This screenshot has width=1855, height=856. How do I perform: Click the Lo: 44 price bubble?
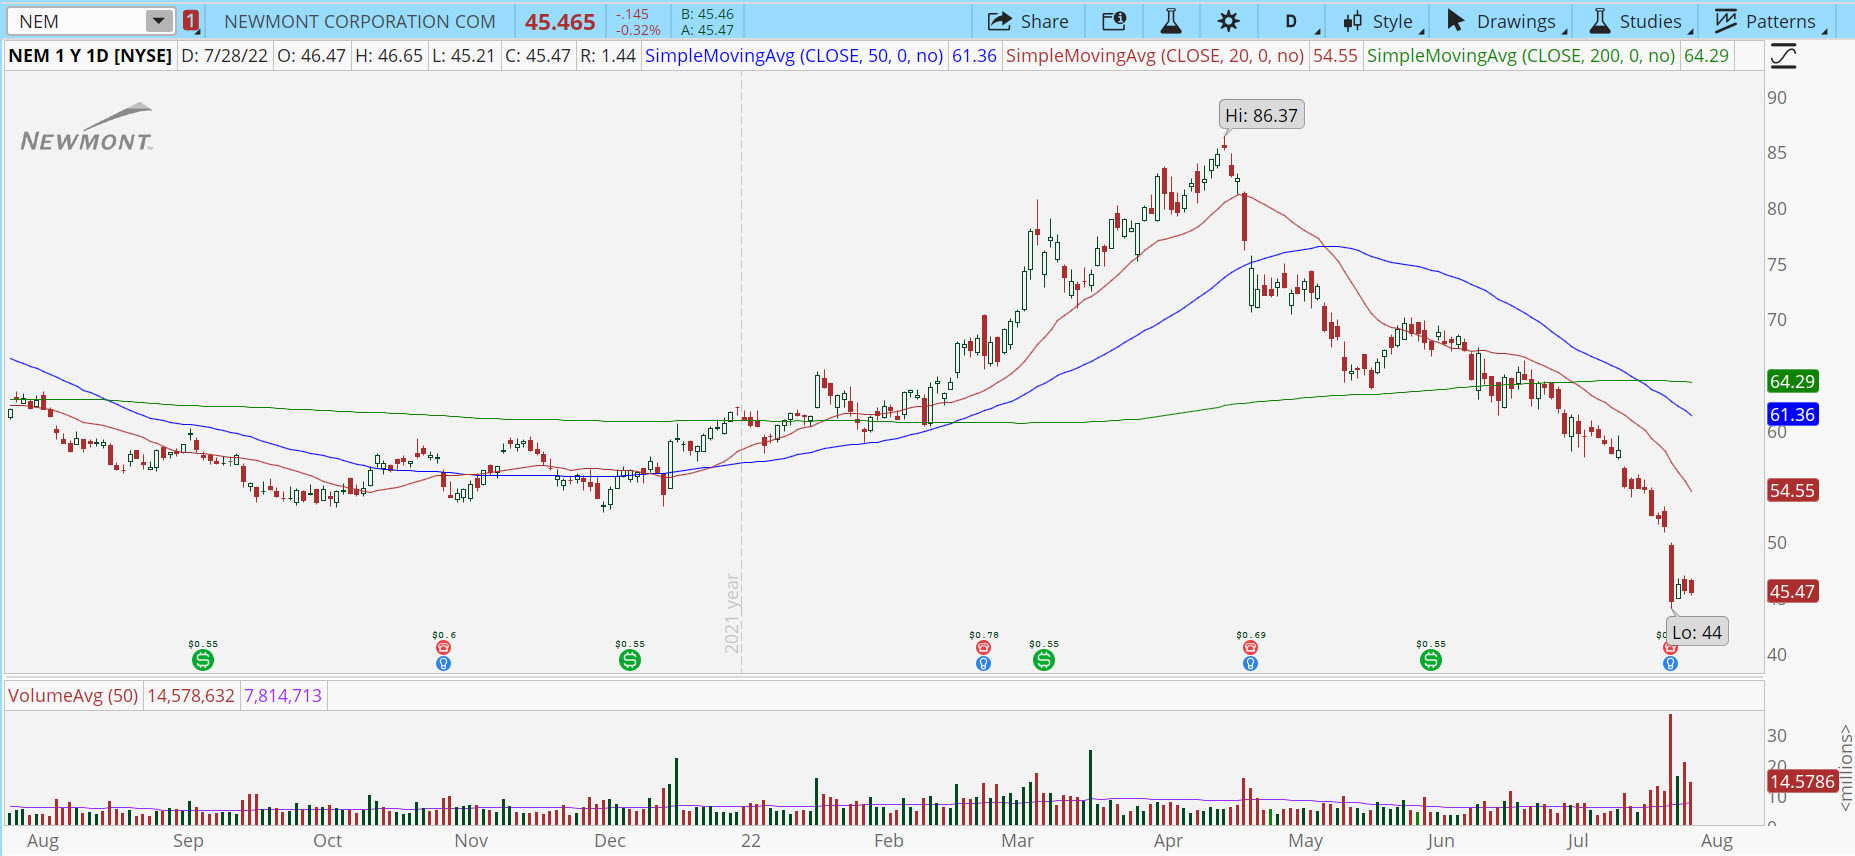(x=1697, y=632)
